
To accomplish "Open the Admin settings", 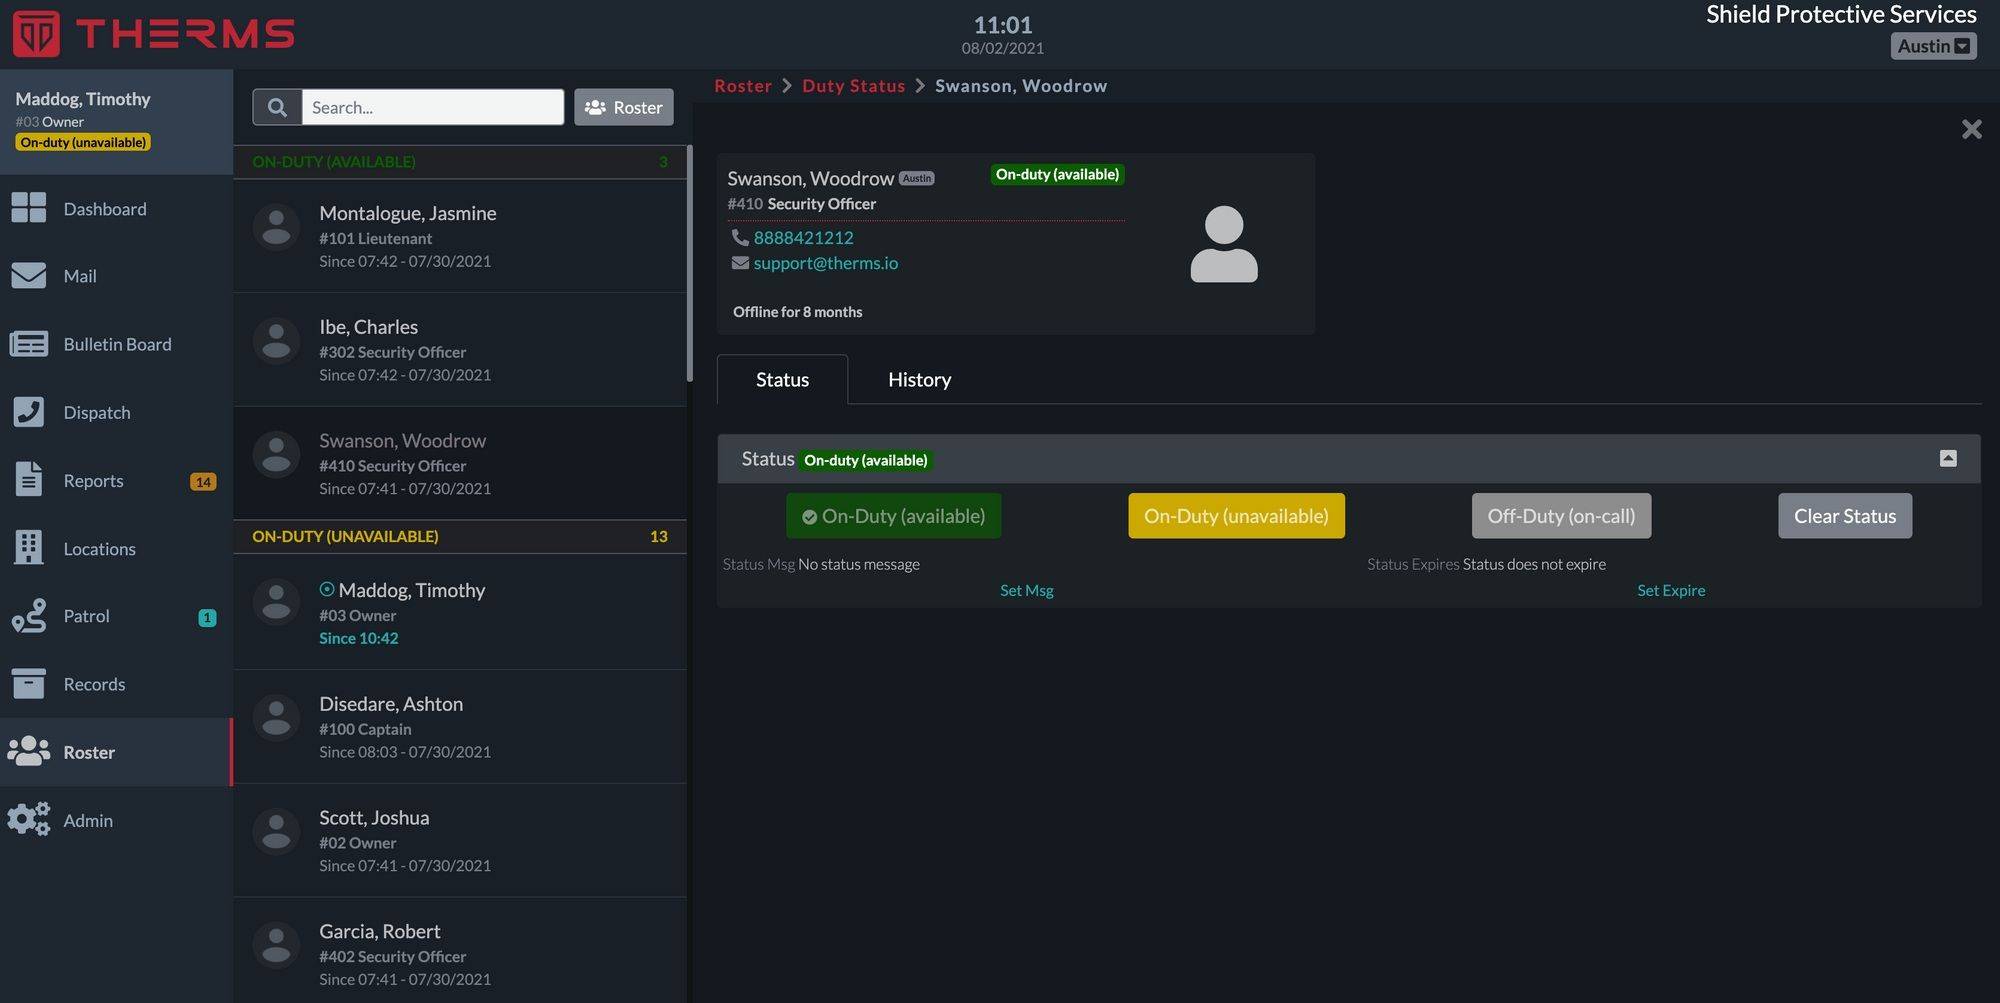I will click(87, 820).
